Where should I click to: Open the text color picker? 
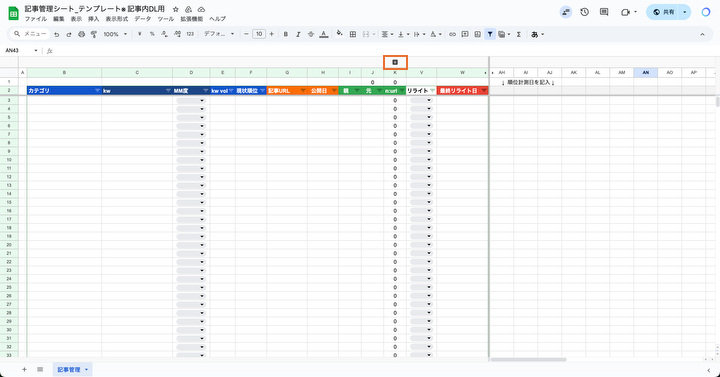324,34
